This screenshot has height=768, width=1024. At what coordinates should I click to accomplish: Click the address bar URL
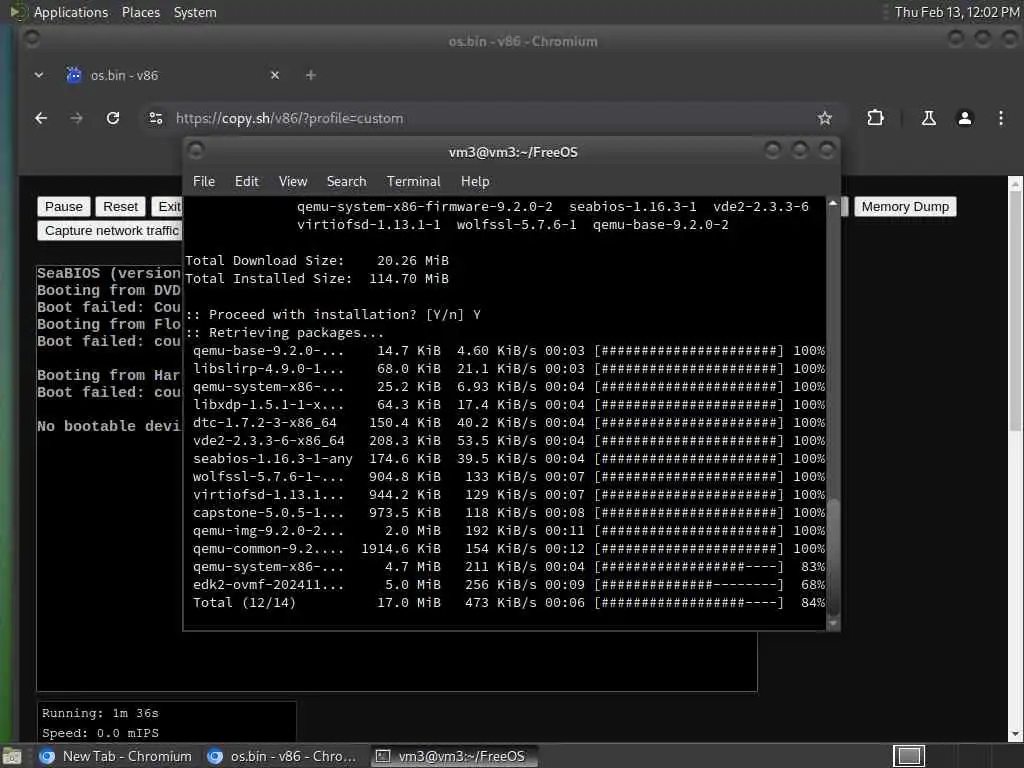pos(289,118)
